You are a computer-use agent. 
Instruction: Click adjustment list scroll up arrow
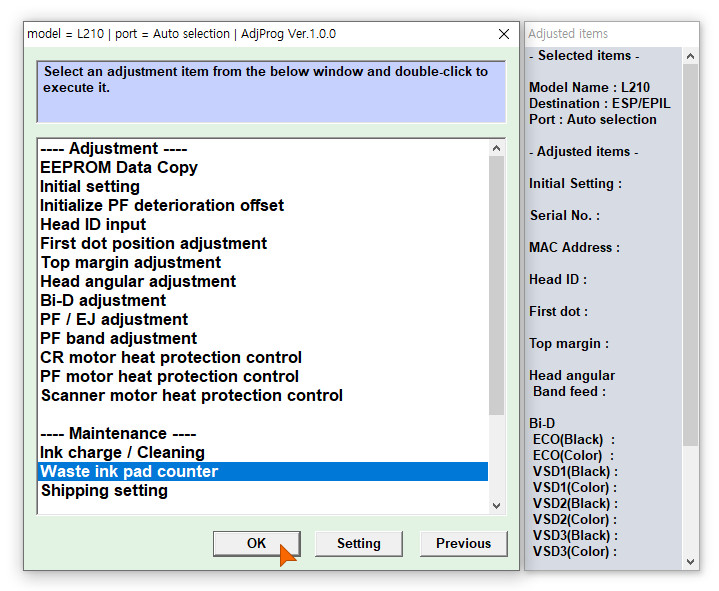(x=496, y=148)
